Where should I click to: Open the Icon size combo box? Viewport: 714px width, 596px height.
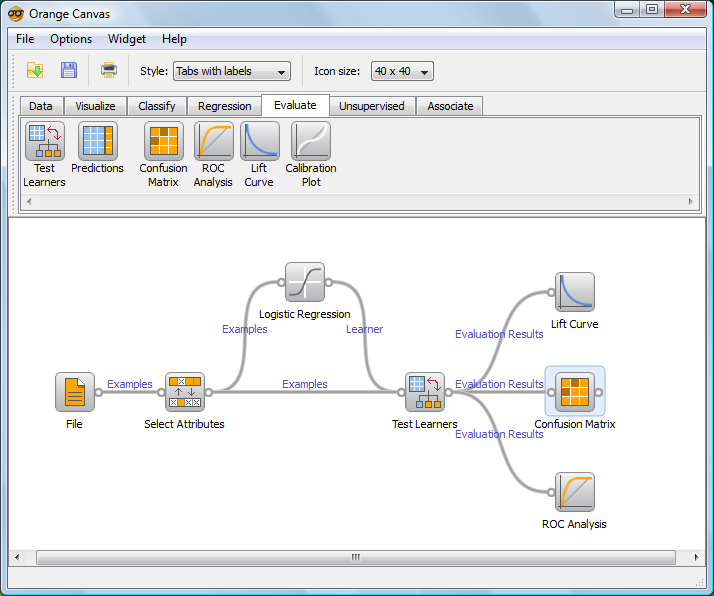(x=402, y=71)
